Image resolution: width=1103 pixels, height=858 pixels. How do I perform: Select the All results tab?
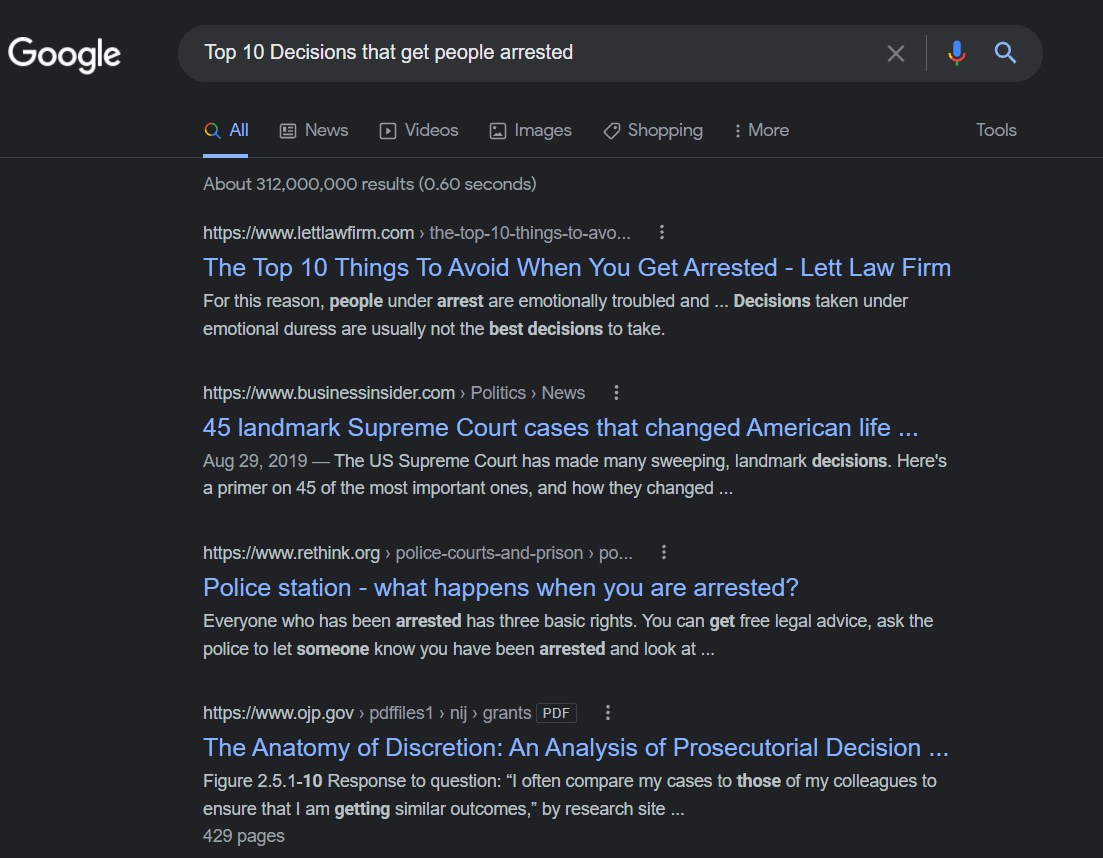click(x=227, y=130)
